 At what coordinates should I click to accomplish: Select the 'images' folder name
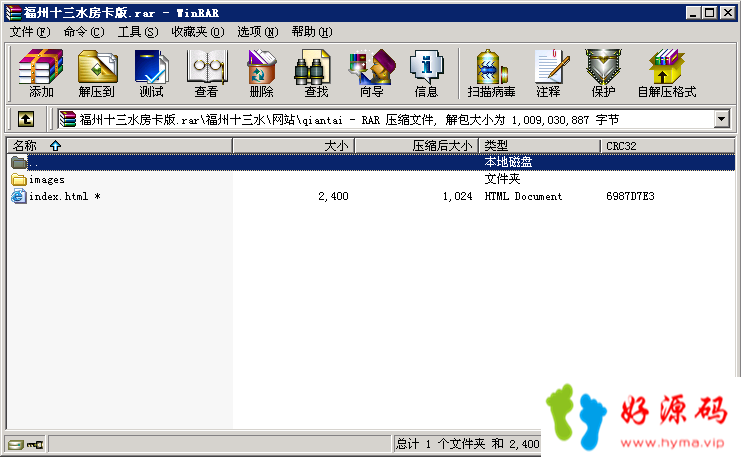[47, 180]
